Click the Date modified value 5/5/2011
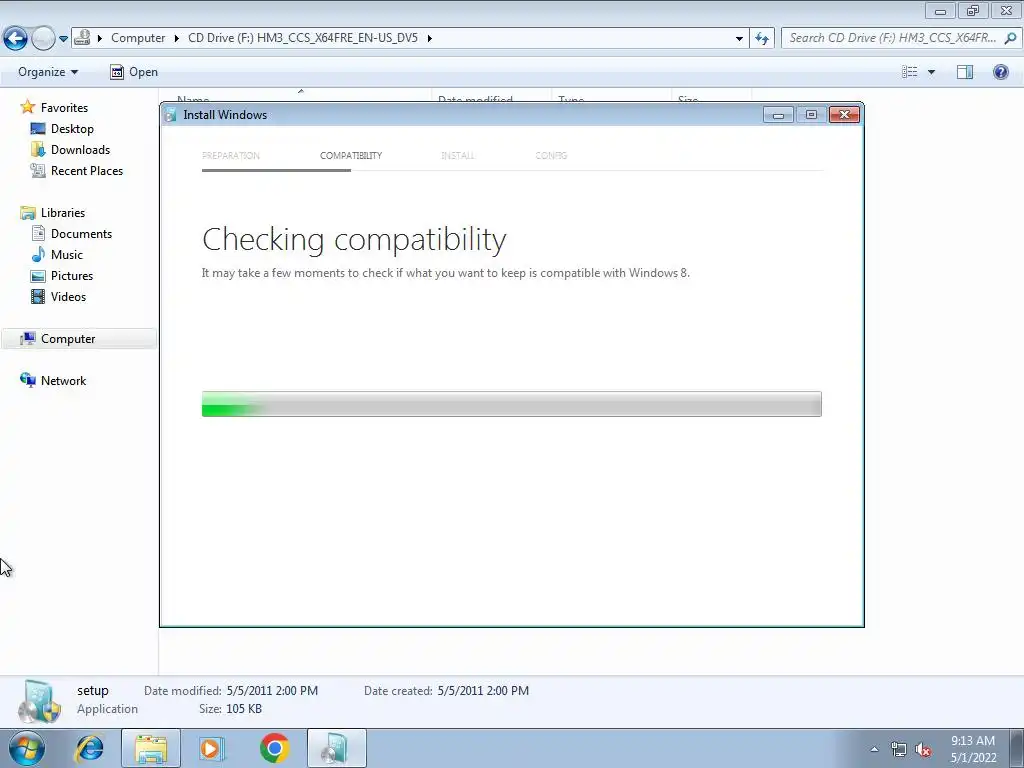This screenshot has width=1024, height=768. pyautogui.click(x=272, y=691)
